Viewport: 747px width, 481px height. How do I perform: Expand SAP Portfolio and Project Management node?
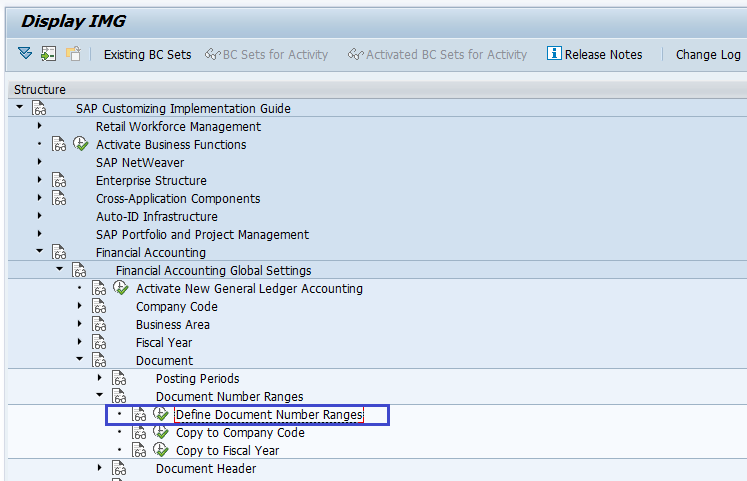click(x=40, y=234)
